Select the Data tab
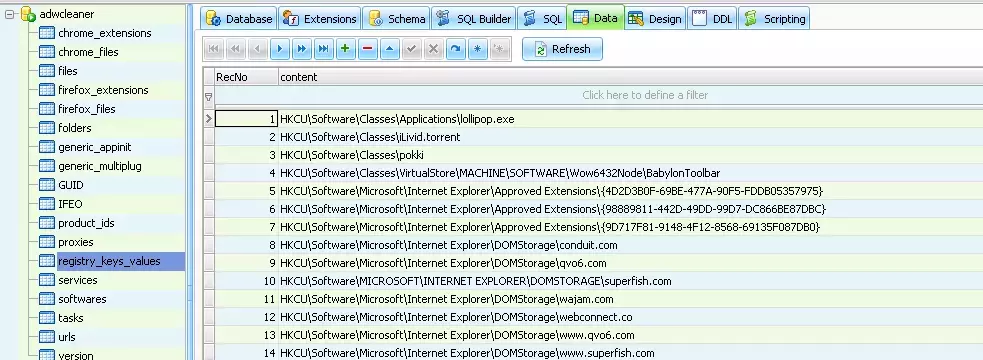The height and width of the screenshot is (360, 983). coord(596,18)
